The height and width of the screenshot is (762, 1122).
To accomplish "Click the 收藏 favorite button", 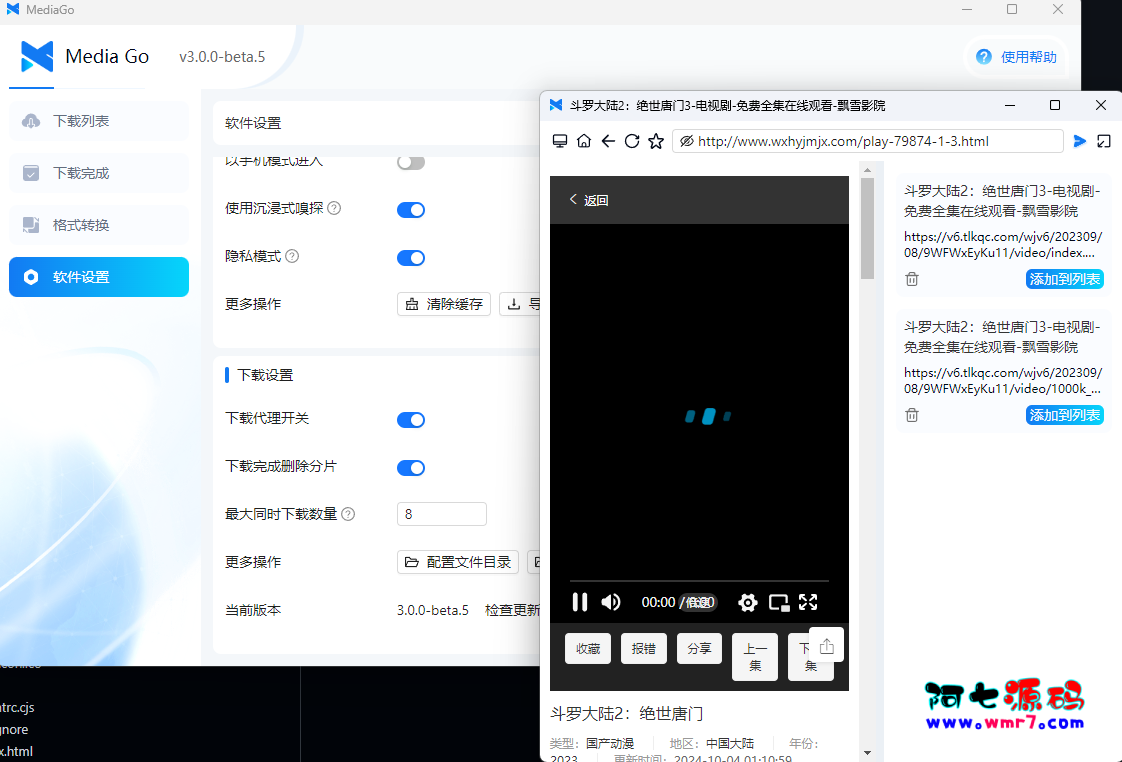I will (x=588, y=648).
